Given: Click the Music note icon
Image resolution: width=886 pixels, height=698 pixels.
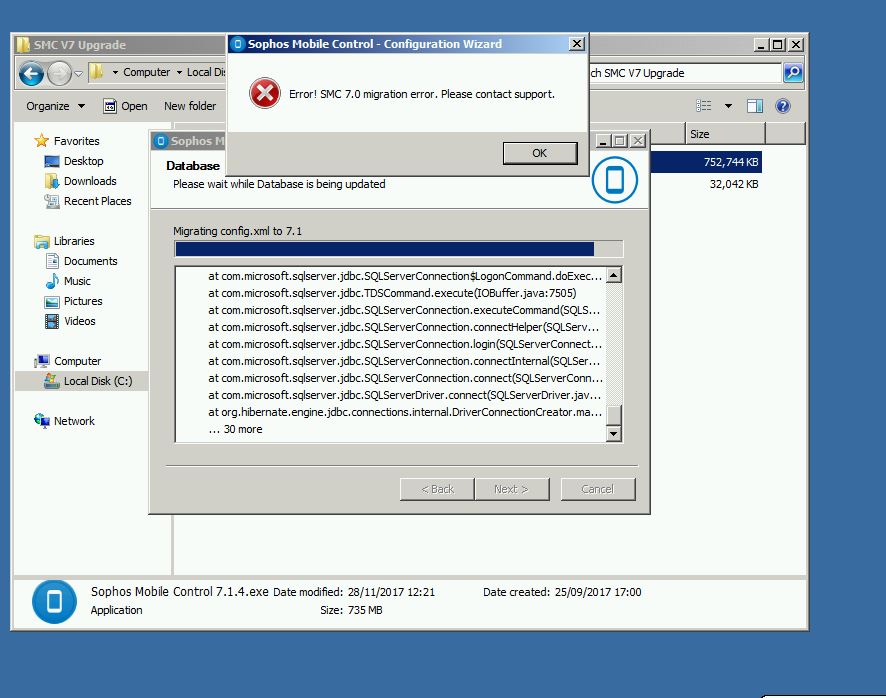Looking at the screenshot, I should tap(52, 281).
